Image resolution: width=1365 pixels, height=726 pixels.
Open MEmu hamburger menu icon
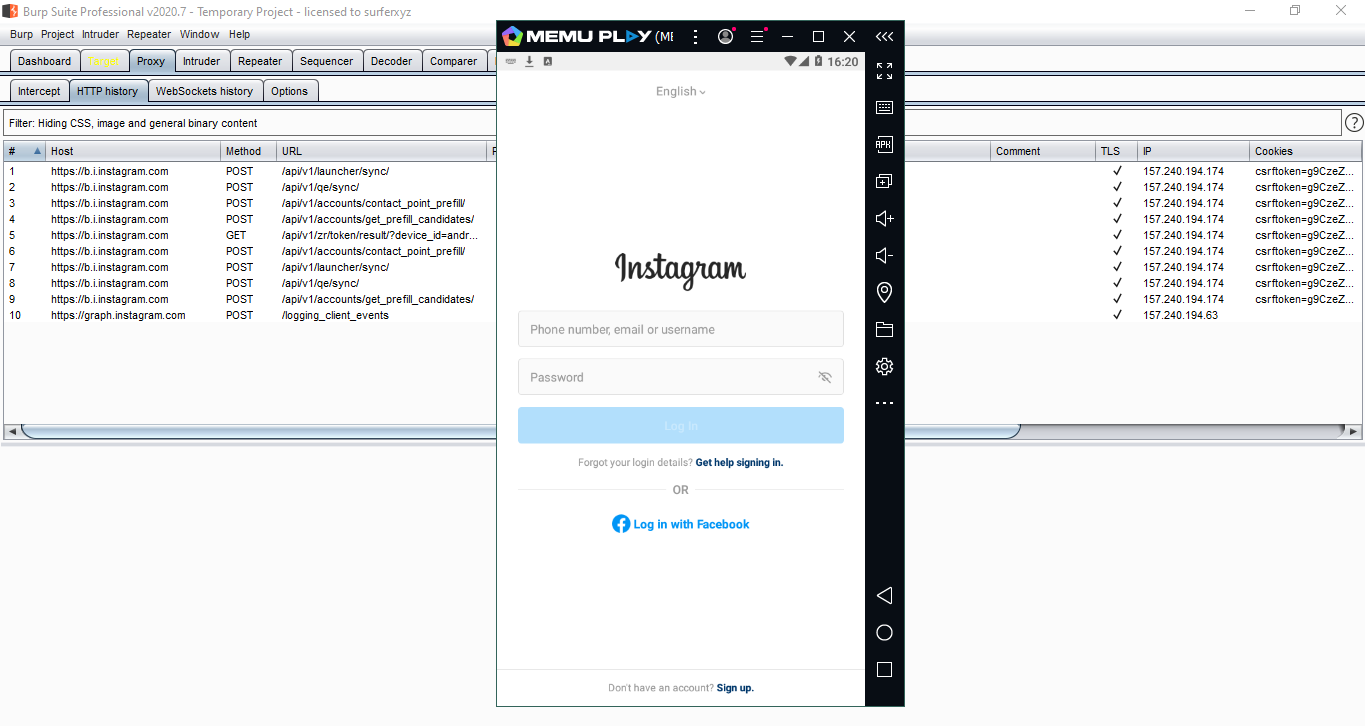tap(757, 36)
